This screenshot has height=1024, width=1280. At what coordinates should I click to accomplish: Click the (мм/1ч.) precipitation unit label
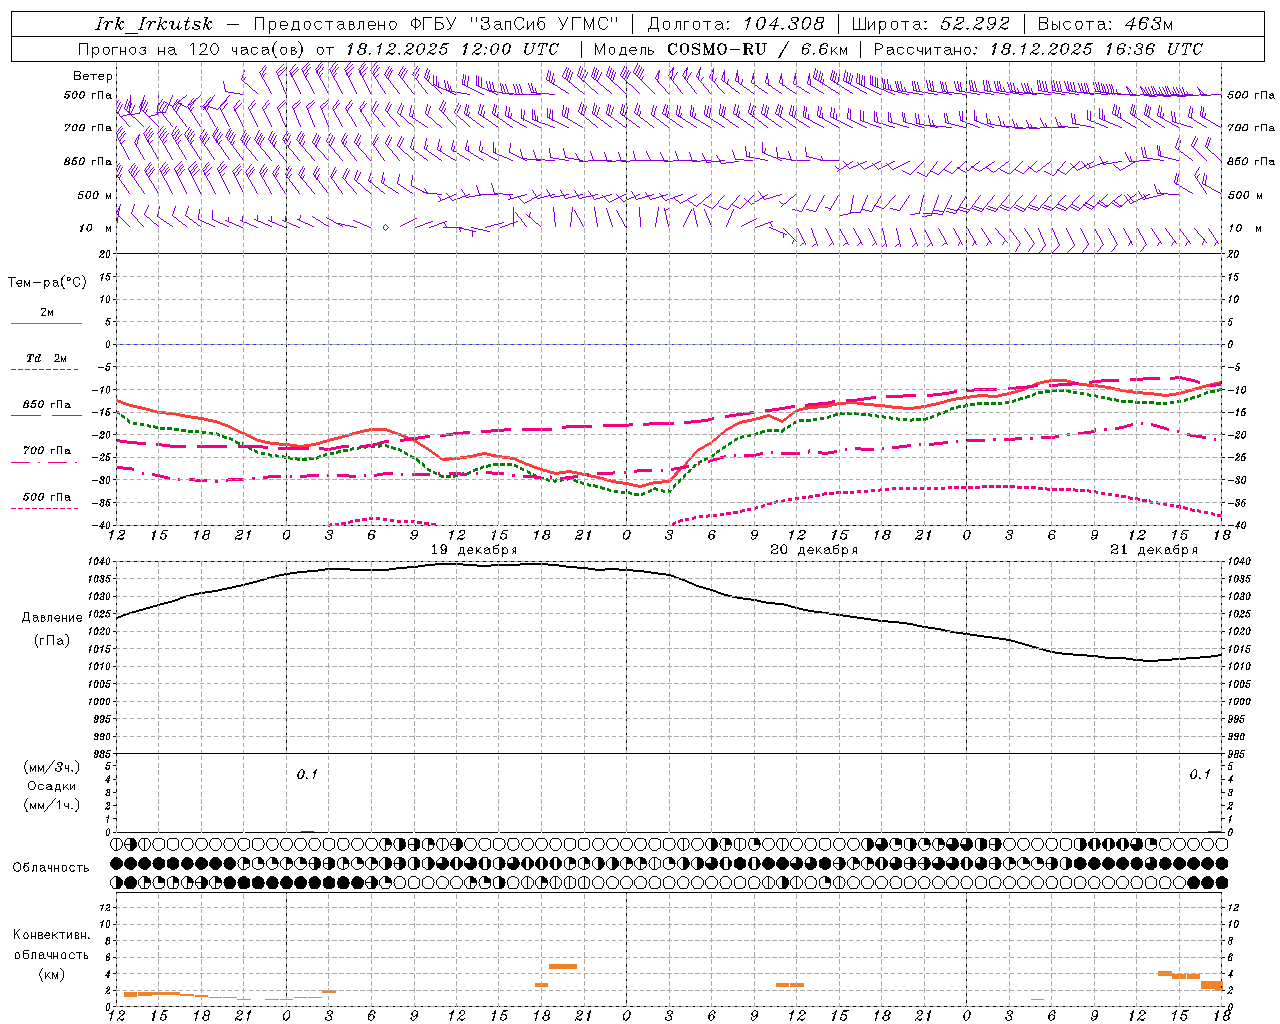[x=52, y=806]
